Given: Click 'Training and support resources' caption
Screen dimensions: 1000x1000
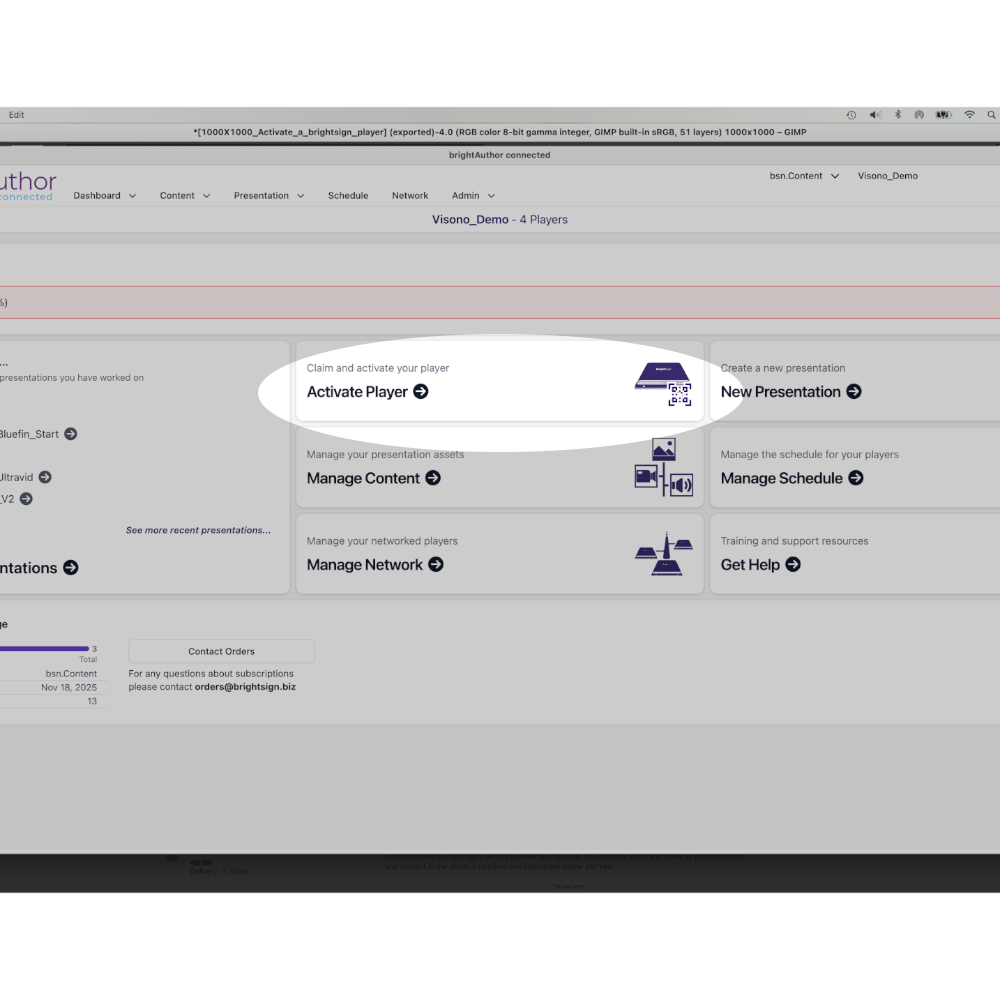Looking at the screenshot, I should click(x=795, y=541).
